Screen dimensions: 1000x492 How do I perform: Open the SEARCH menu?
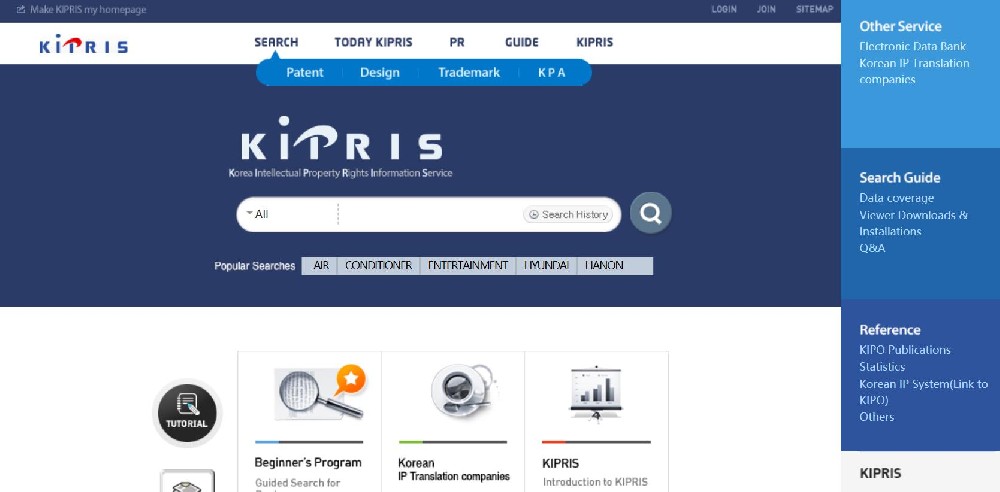pos(276,42)
